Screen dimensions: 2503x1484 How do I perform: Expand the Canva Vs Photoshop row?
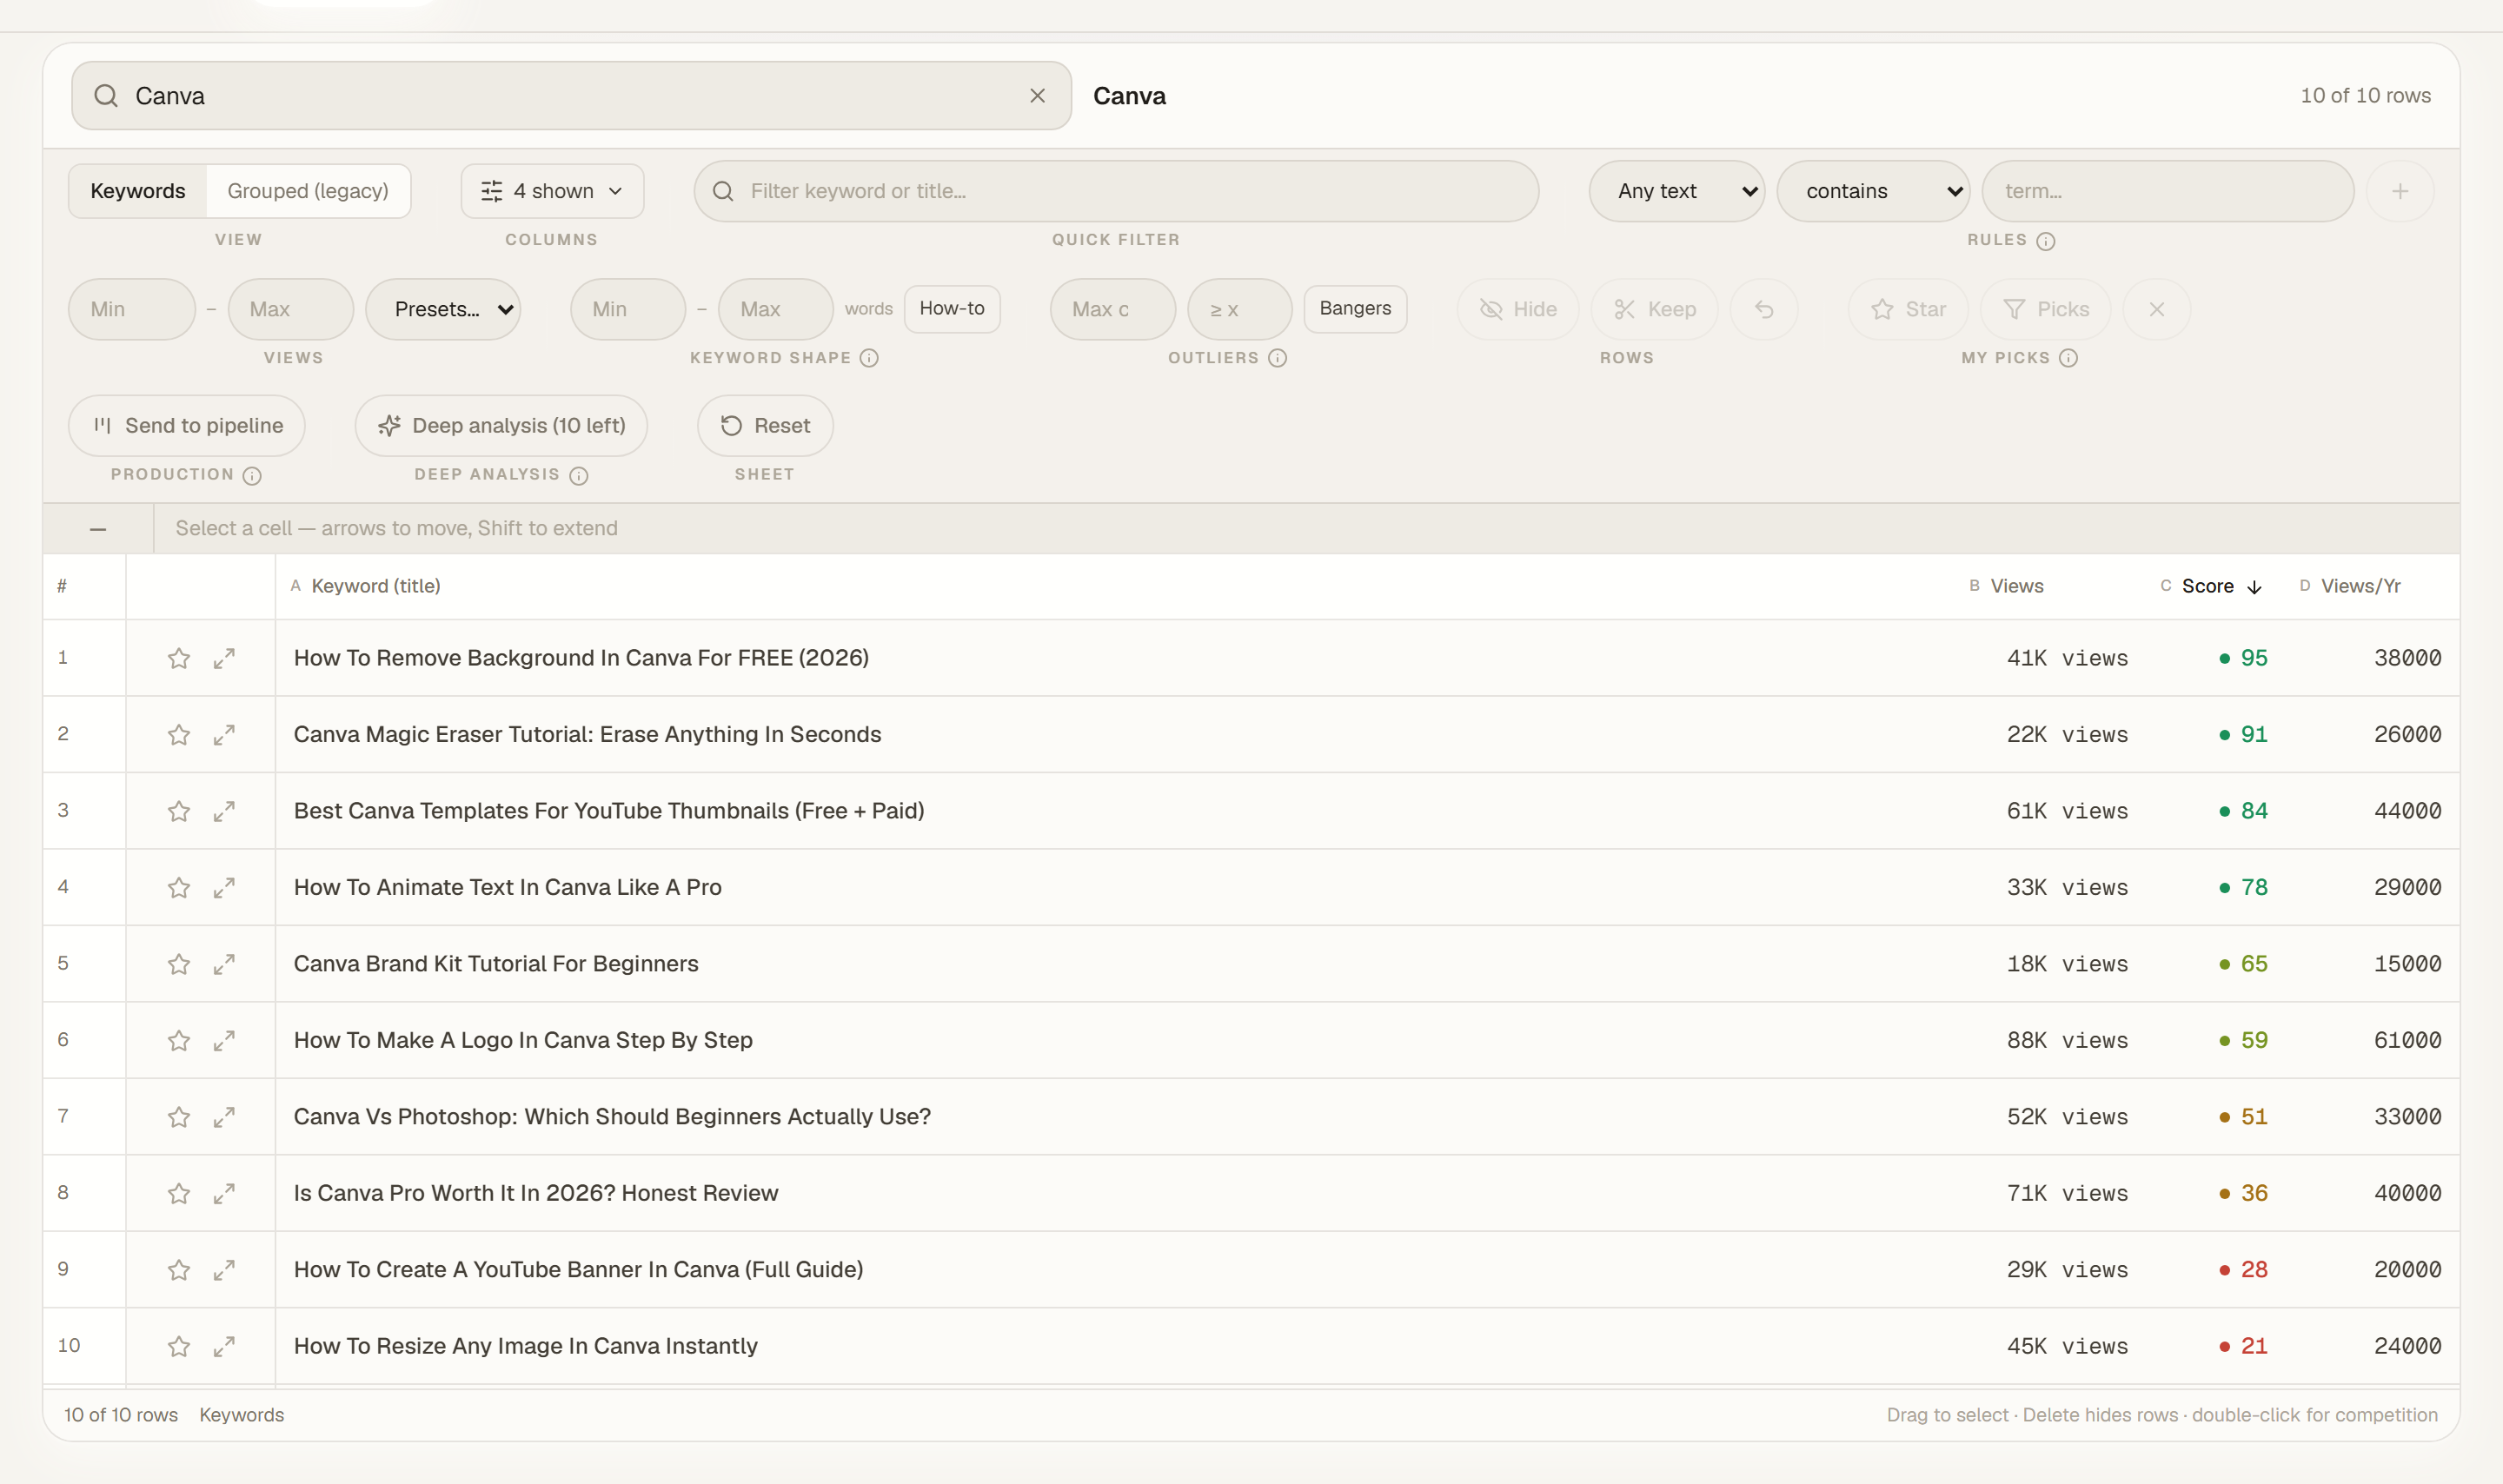pos(224,1117)
